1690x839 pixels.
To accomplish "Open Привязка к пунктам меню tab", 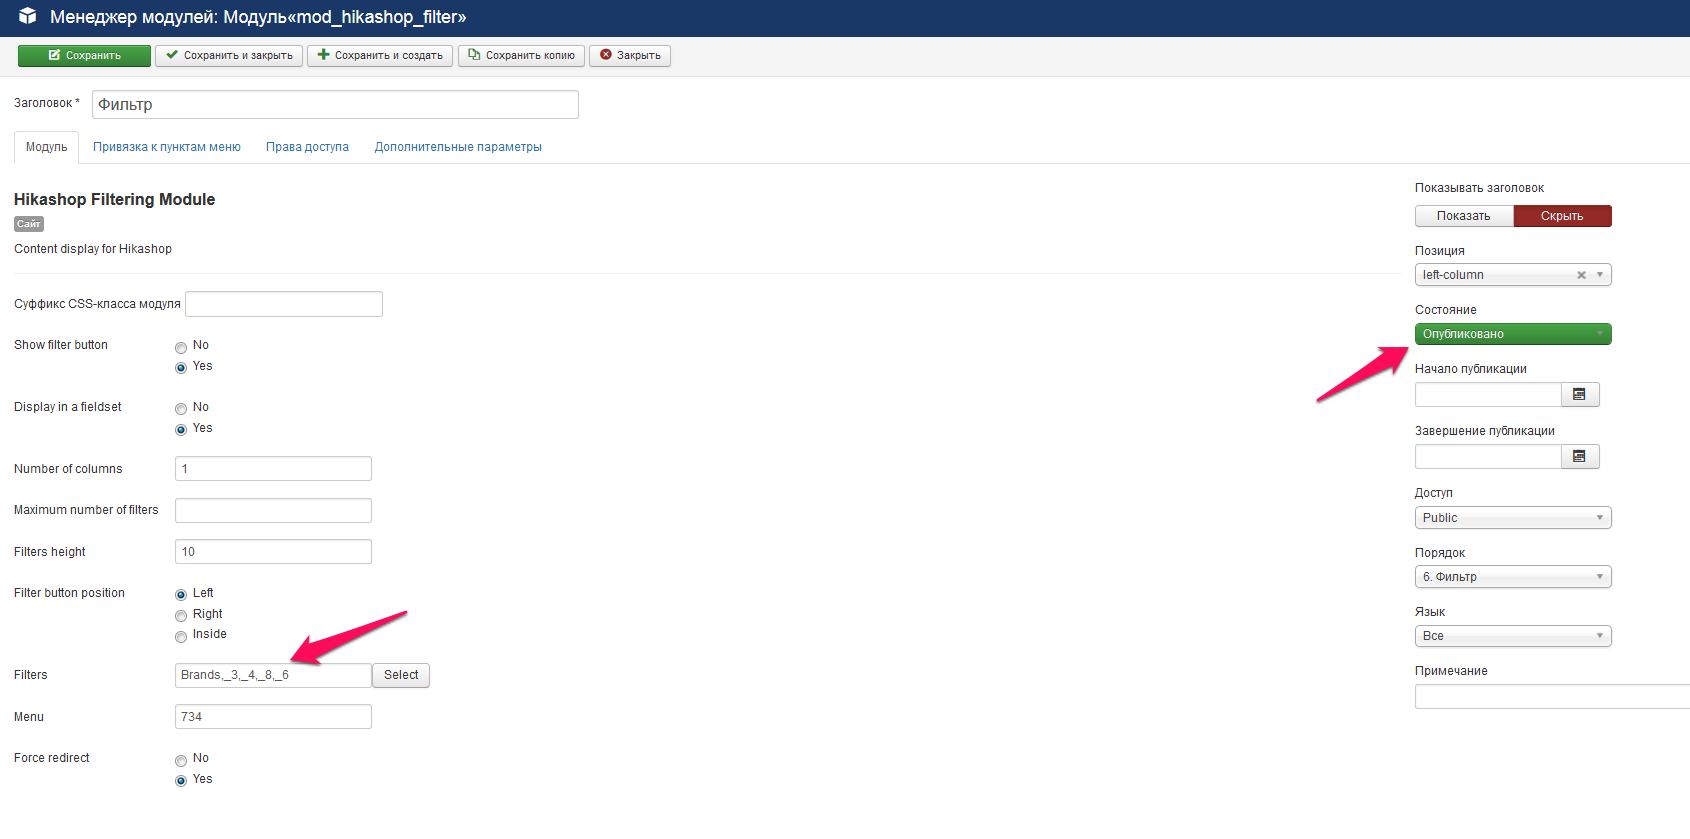I will (x=167, y=147).
